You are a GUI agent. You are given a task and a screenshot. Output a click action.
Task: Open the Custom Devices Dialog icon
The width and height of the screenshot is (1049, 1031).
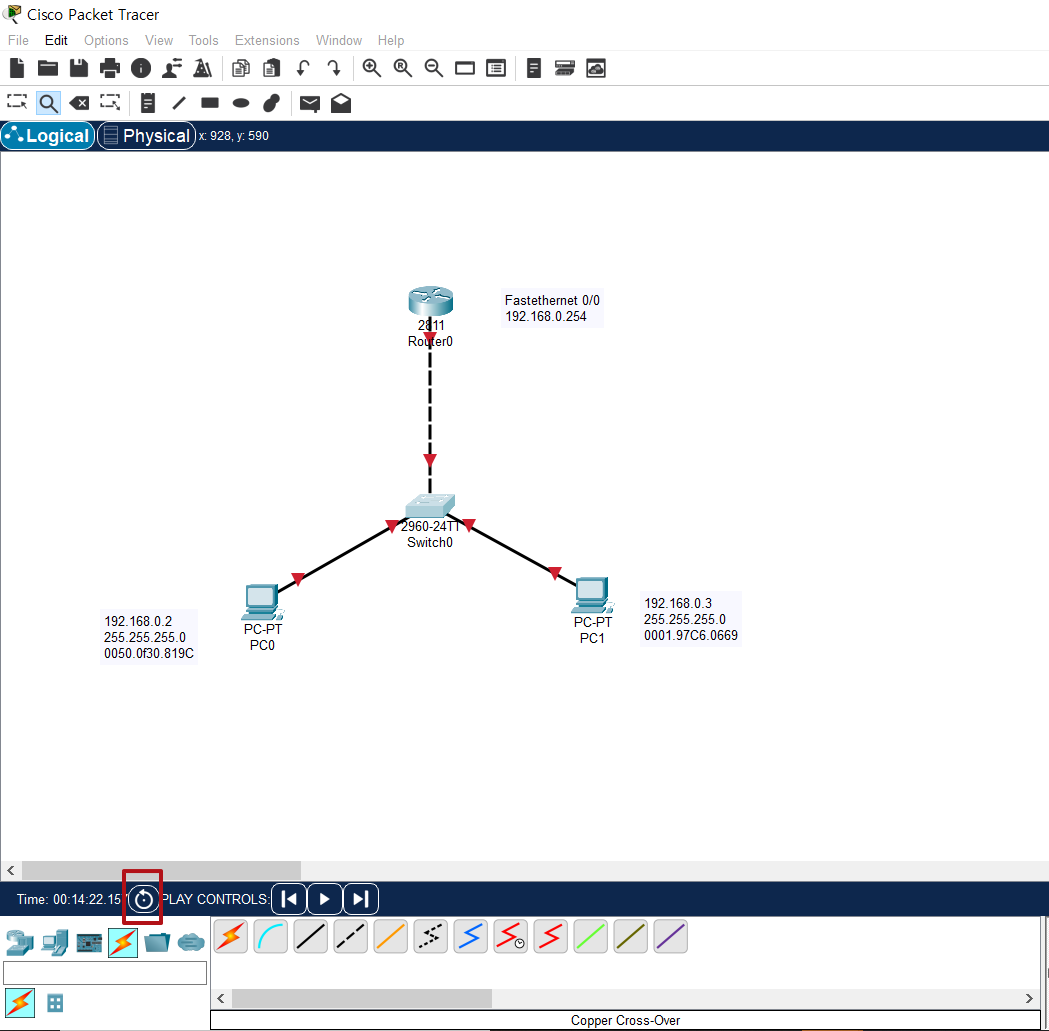click(x=496, y=68)
